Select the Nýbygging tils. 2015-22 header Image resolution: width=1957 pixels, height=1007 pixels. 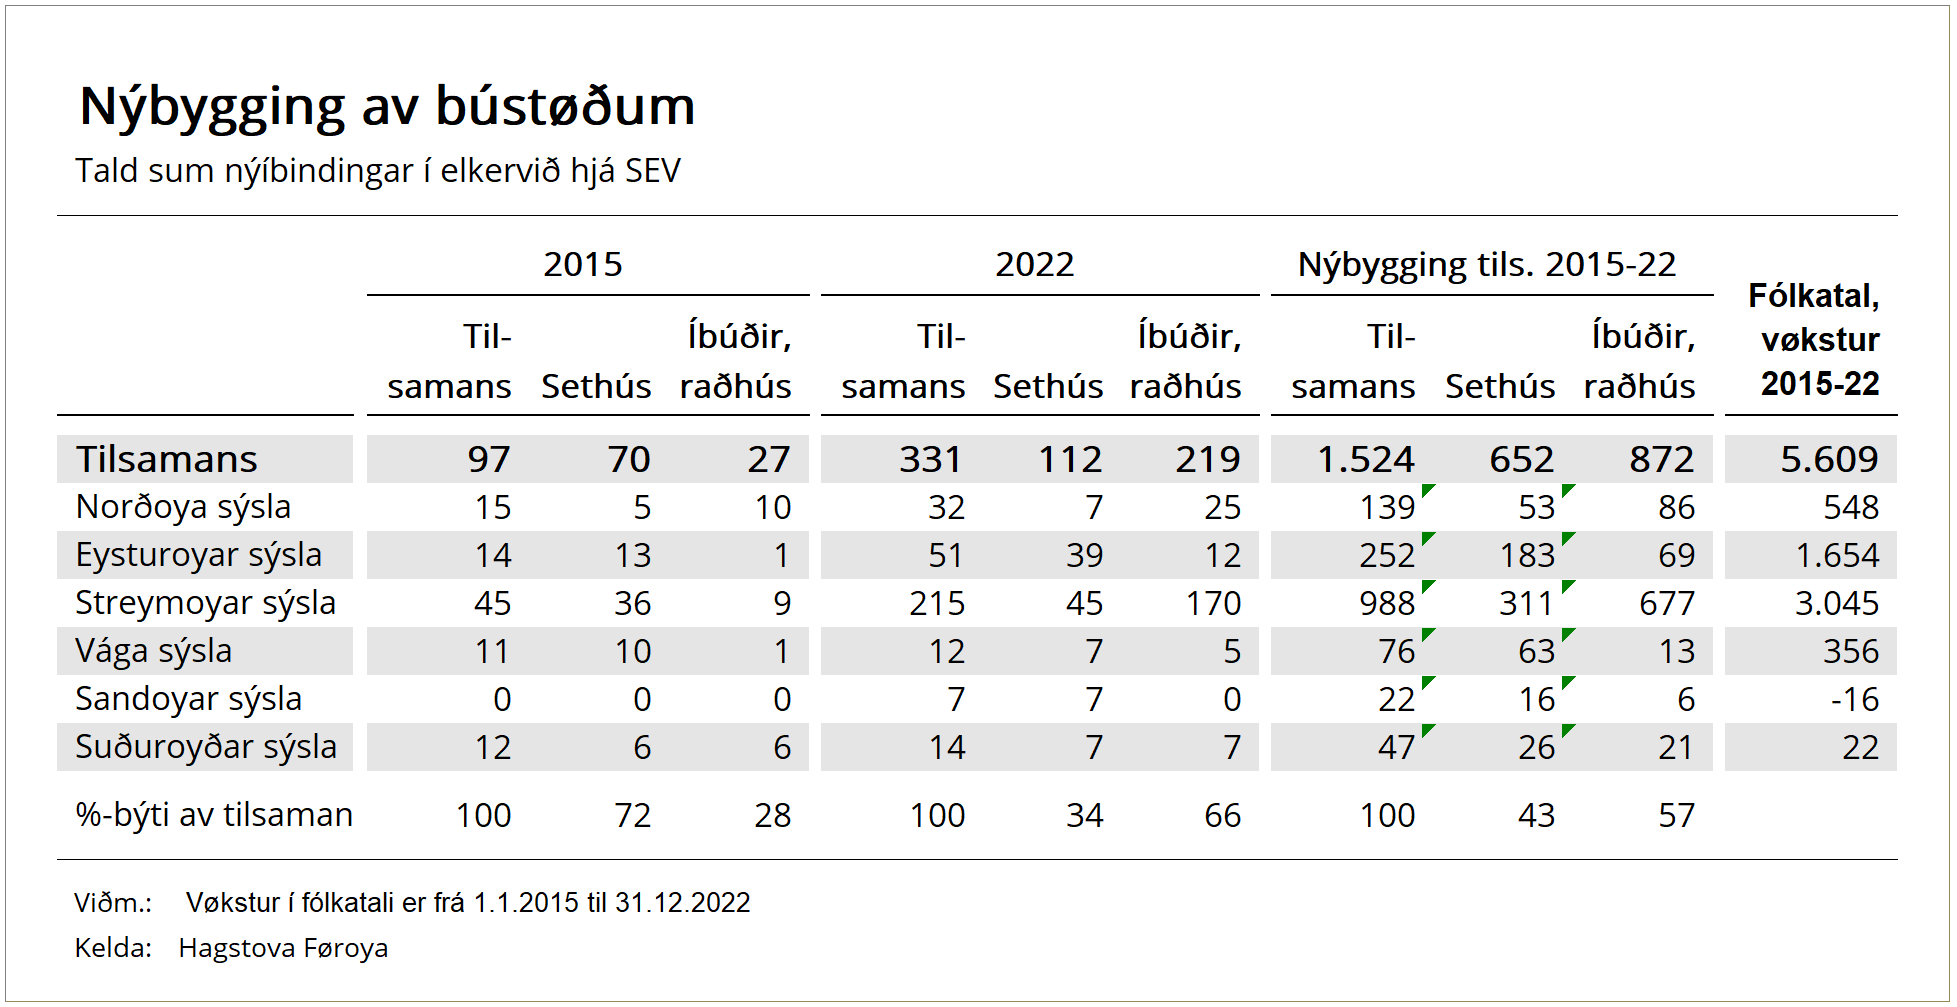(x=1486, y=264)
